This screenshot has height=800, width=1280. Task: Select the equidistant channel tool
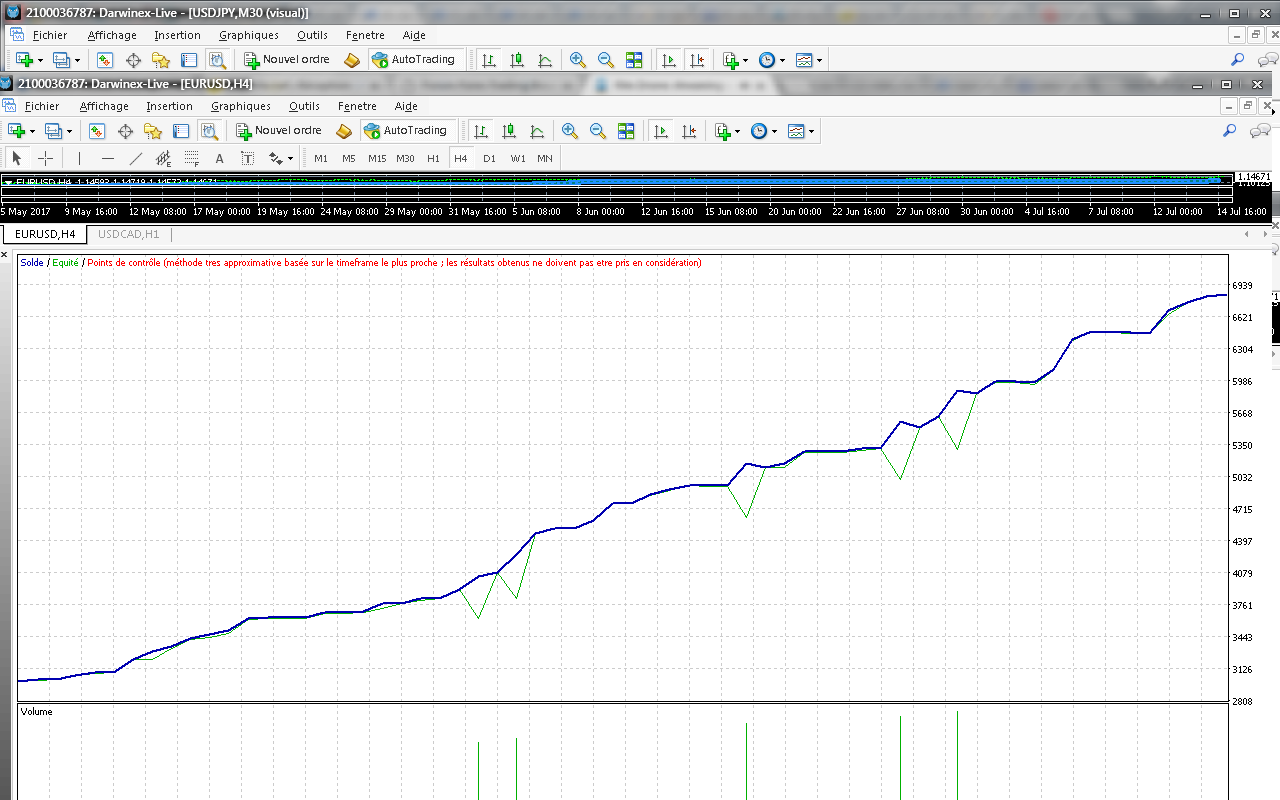164,158
